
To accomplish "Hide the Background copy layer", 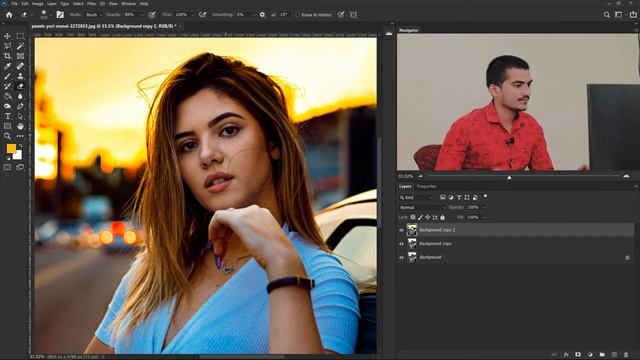I will 401,244.
